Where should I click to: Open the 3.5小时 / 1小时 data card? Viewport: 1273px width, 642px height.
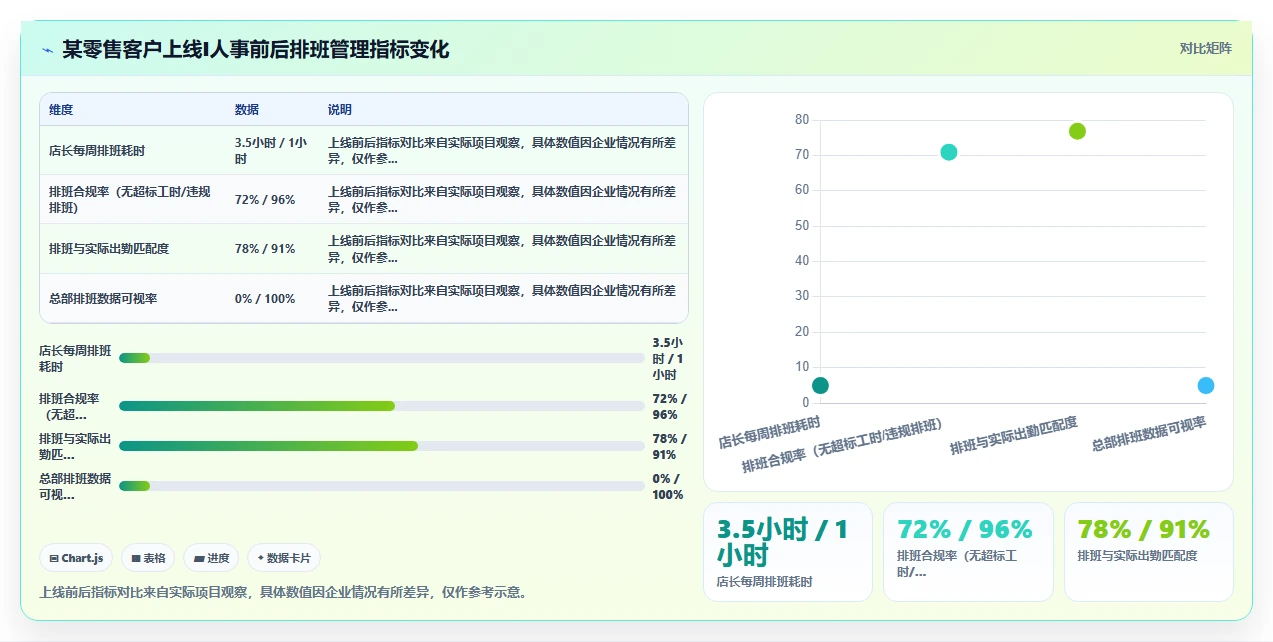[788, 552]
